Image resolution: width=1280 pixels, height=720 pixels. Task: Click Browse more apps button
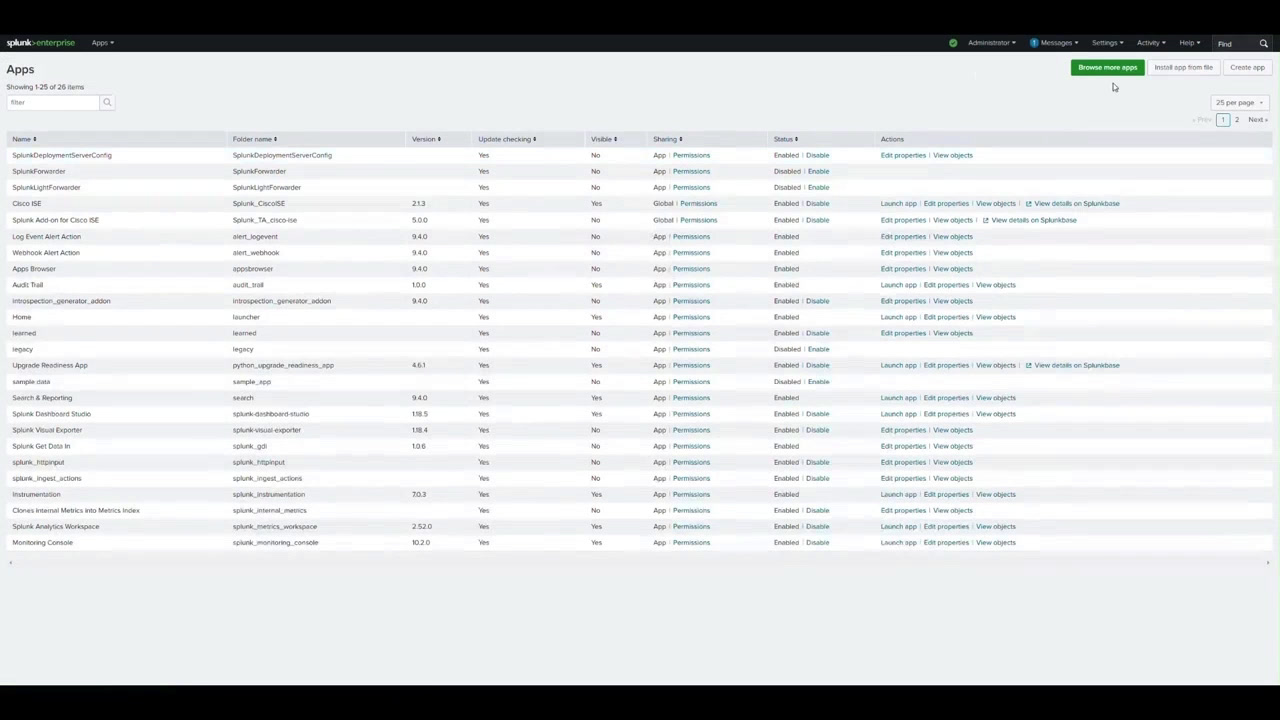[1107, 67]
